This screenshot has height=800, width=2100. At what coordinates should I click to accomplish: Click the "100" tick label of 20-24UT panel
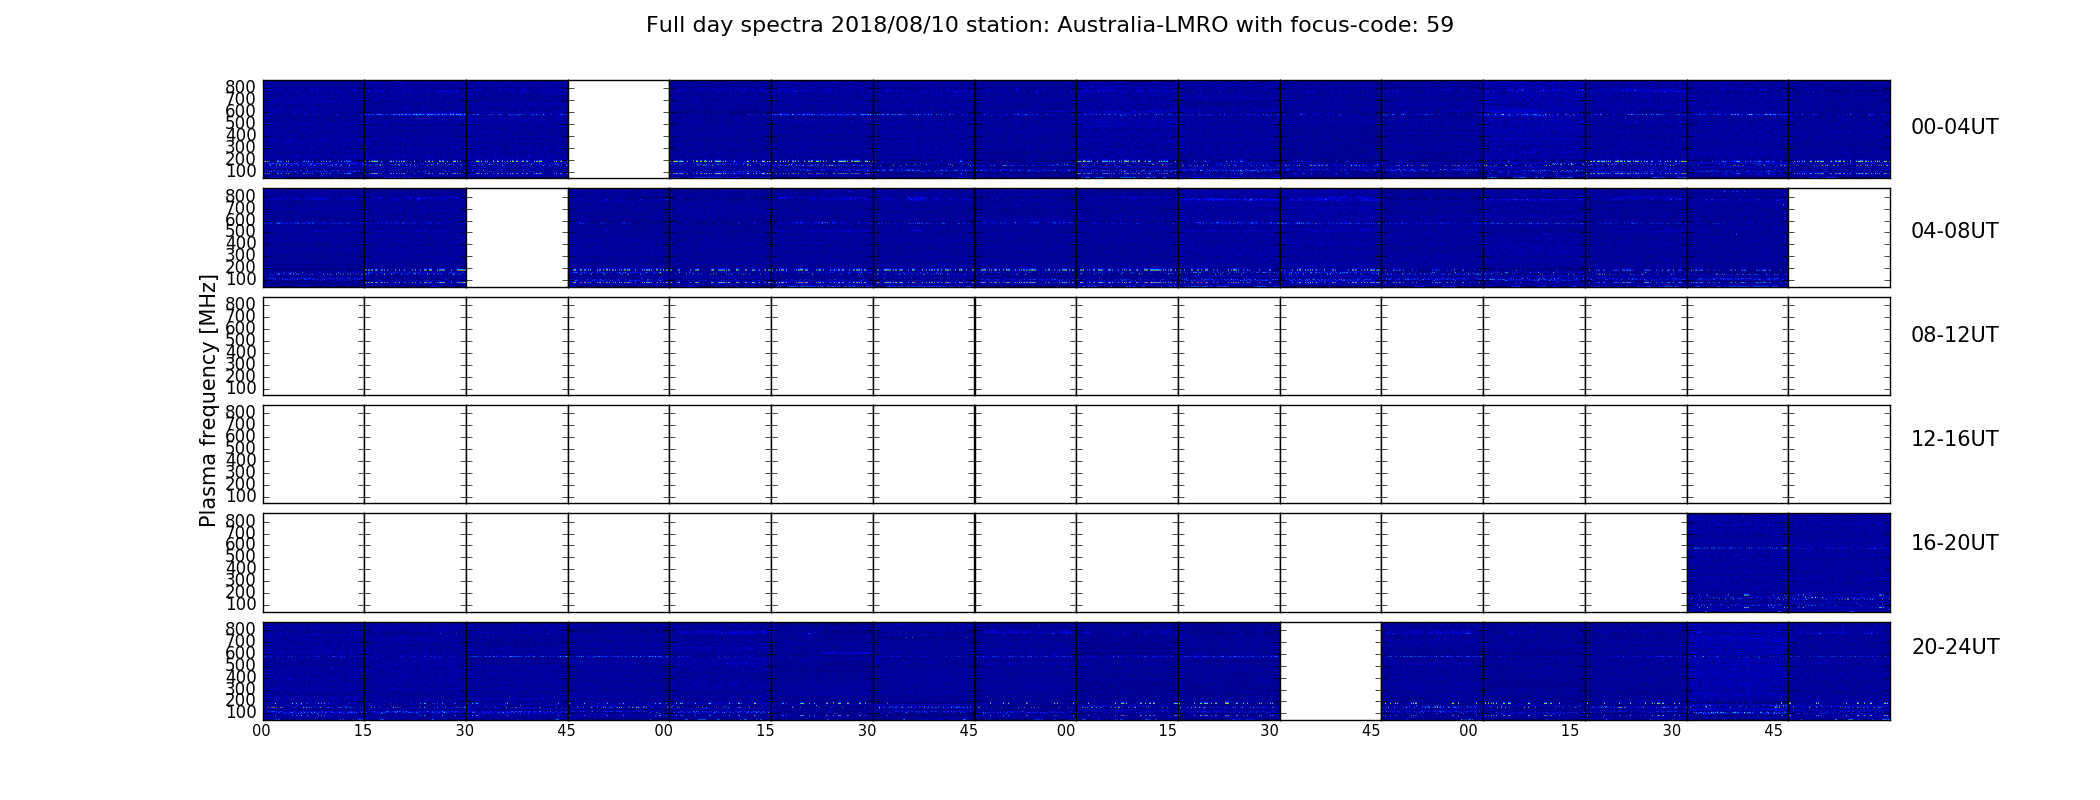coord(240,712)
